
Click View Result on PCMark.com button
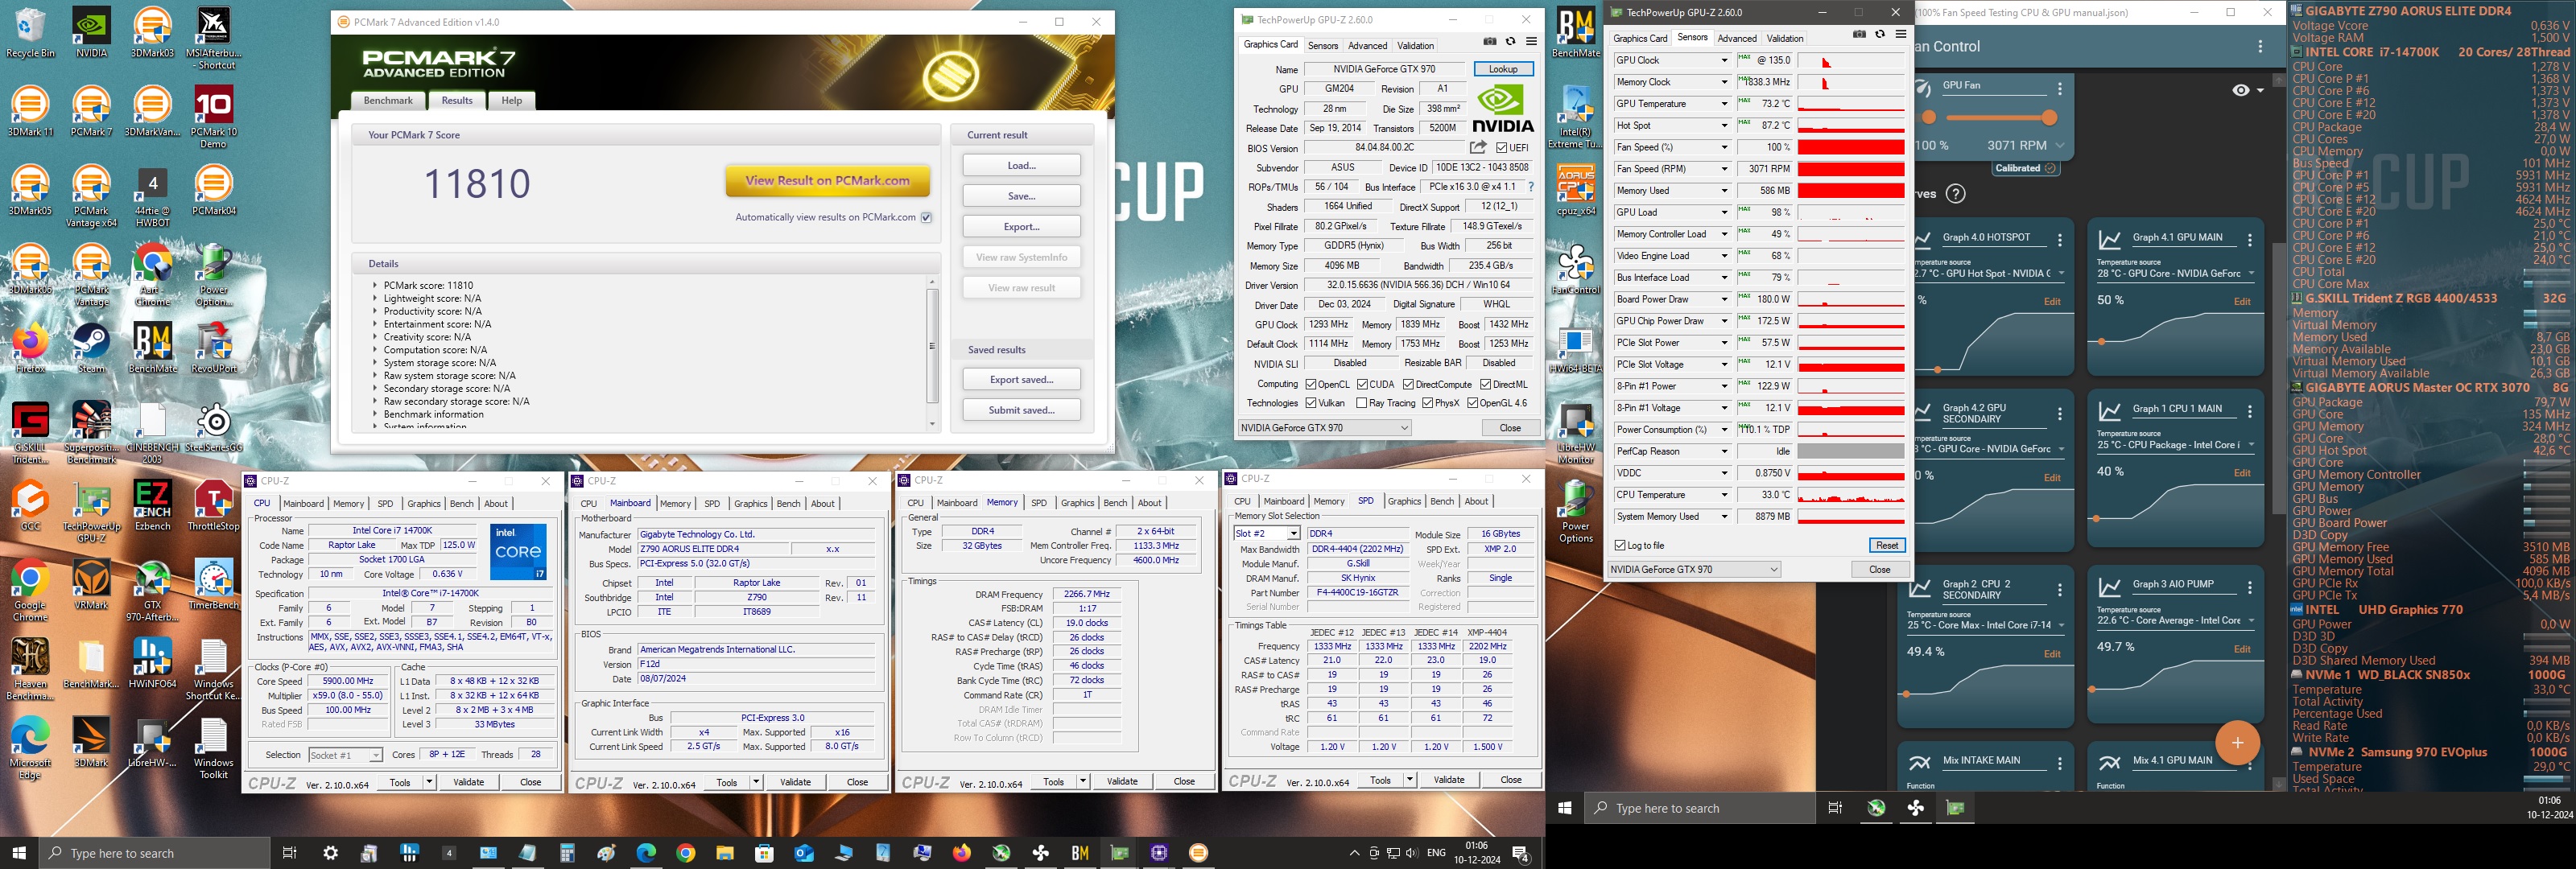pos(827,181)
